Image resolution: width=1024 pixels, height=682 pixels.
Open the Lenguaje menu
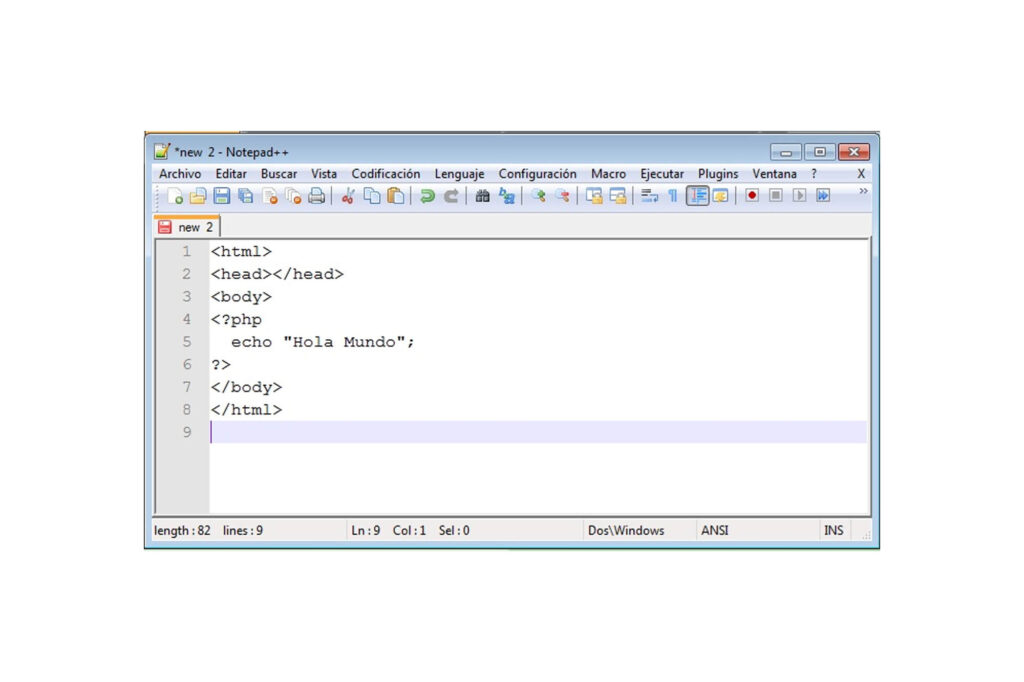coord(459,174)
